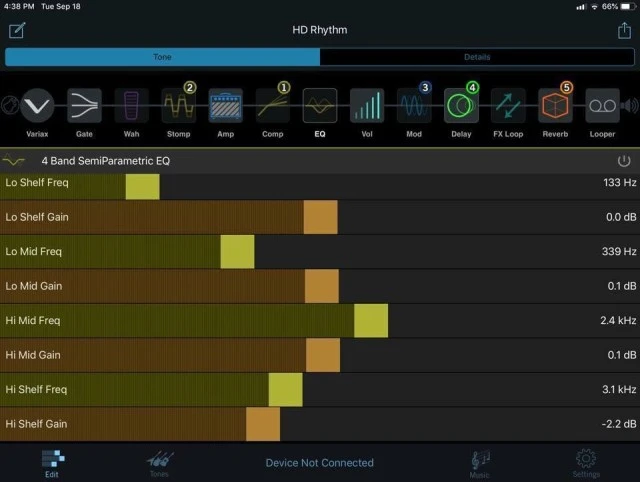Select the Gate block icon
Screen dimensions: 640x482
click(84, 106)
